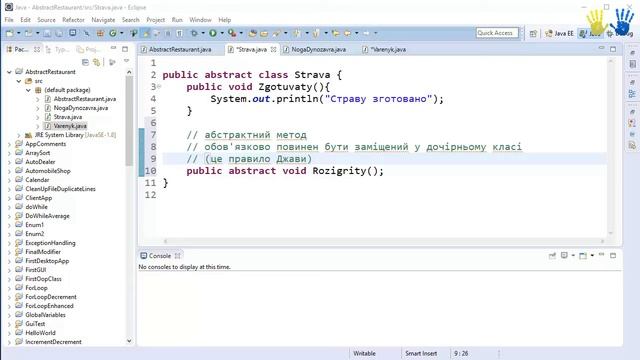Collapse the src folder
Image resolution: width=640 pixels, height=360 pixels.
pos(18,81)
